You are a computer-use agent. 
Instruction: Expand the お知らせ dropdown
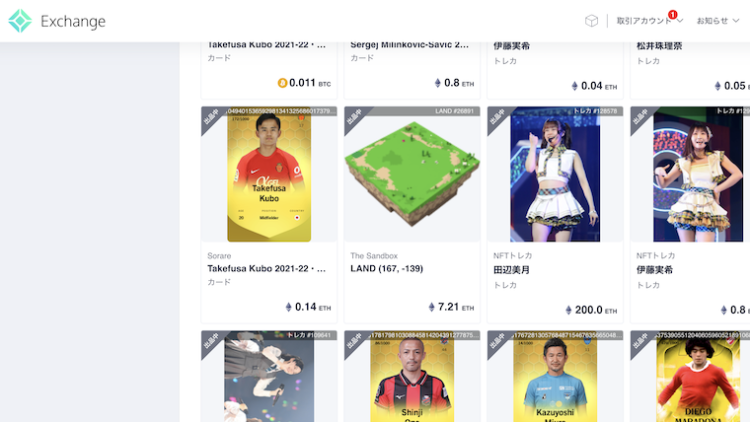click(717, 21)
